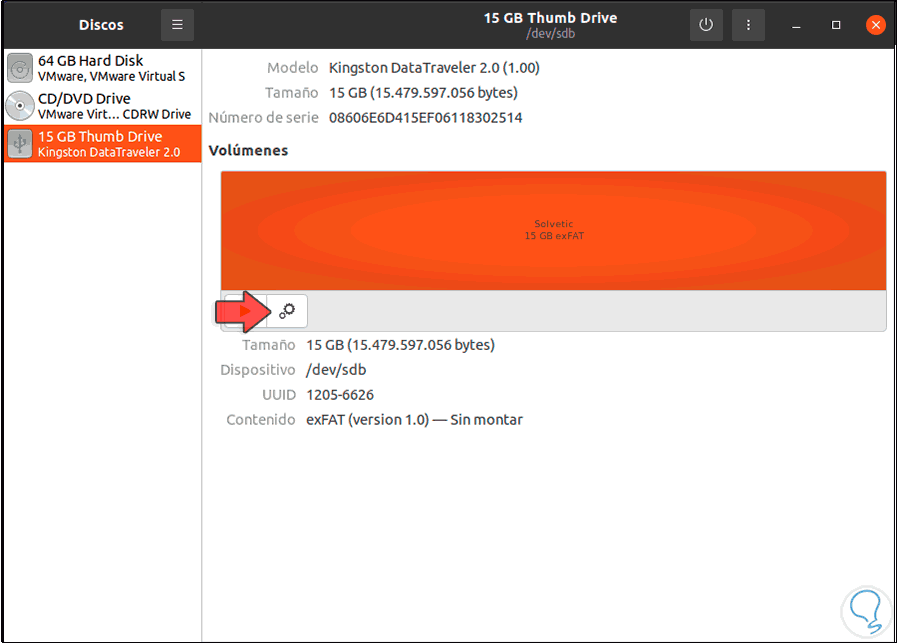Viewport: 899px width, 643px height.
Task: Click the USB thumb drive icon in sidebar
Action: (x=19, y=143)
